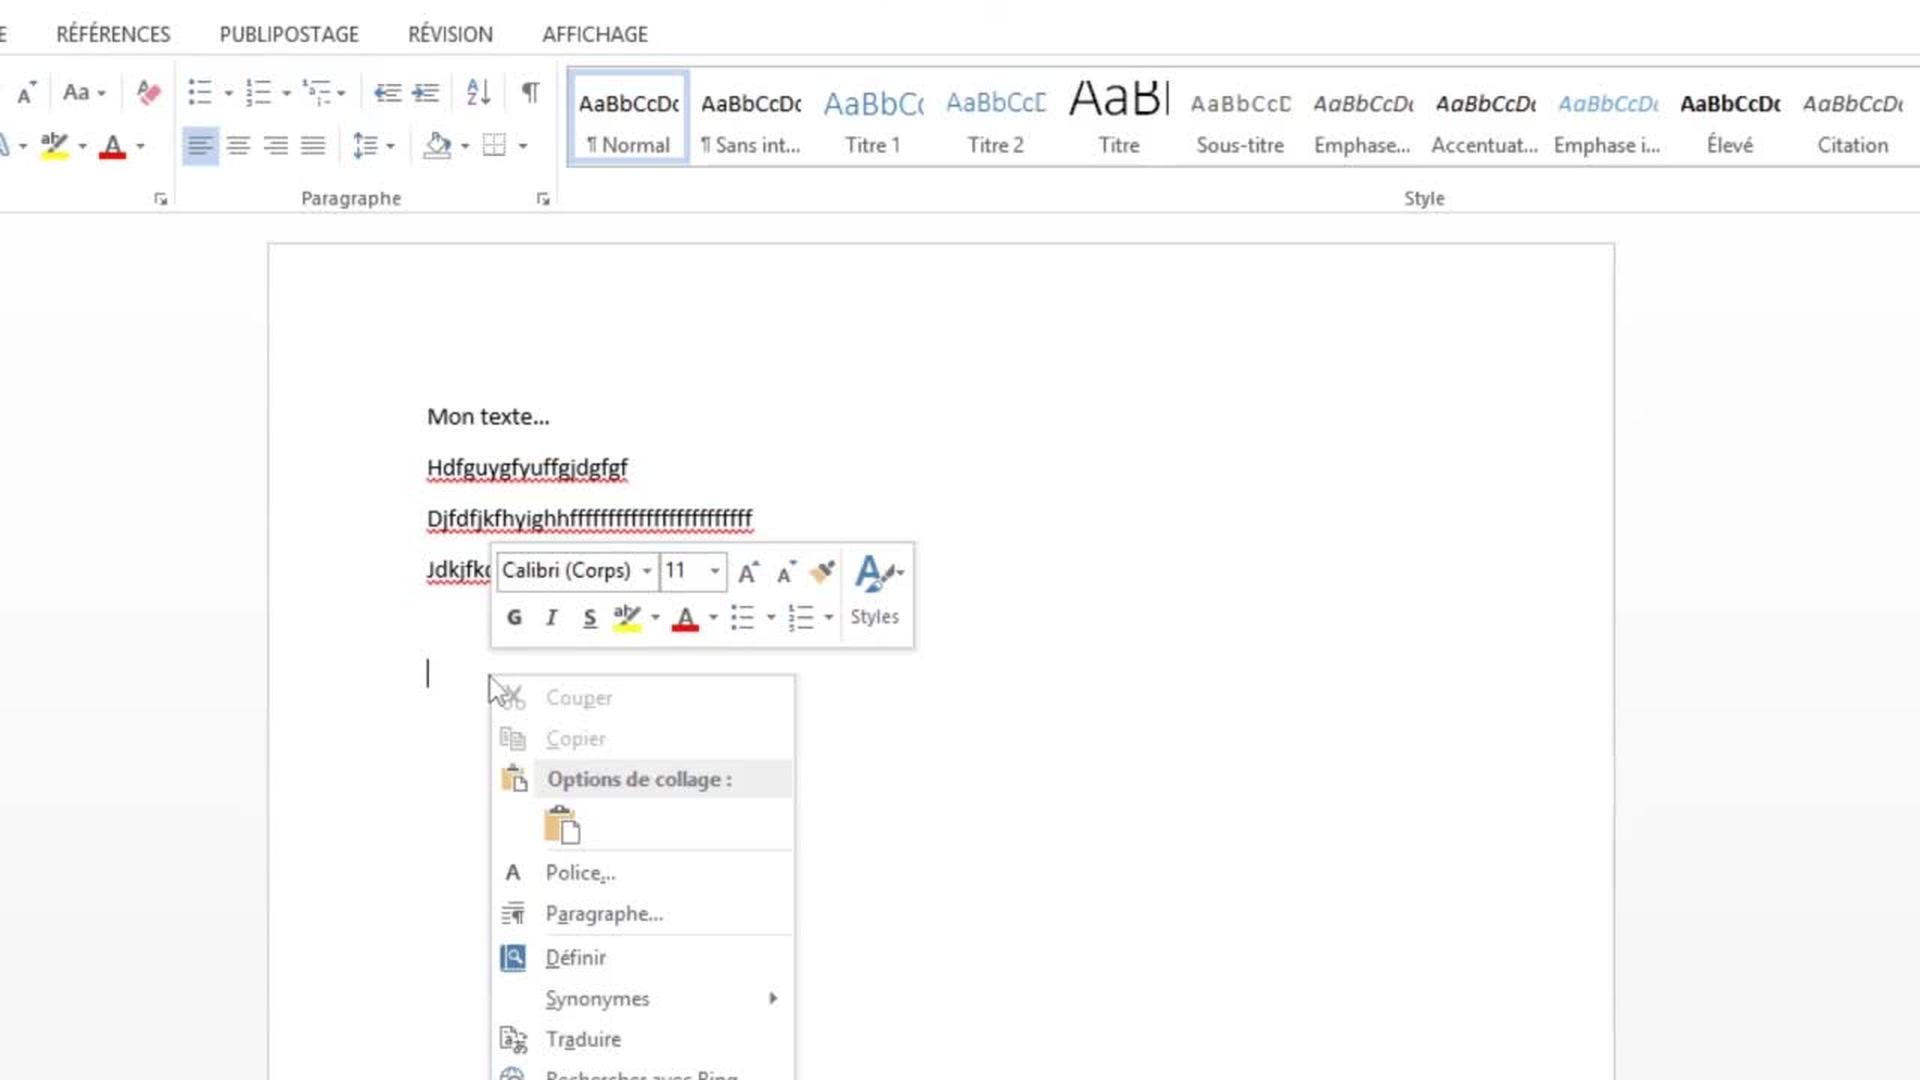Click format painter in mini toolbar

(822, 572)
